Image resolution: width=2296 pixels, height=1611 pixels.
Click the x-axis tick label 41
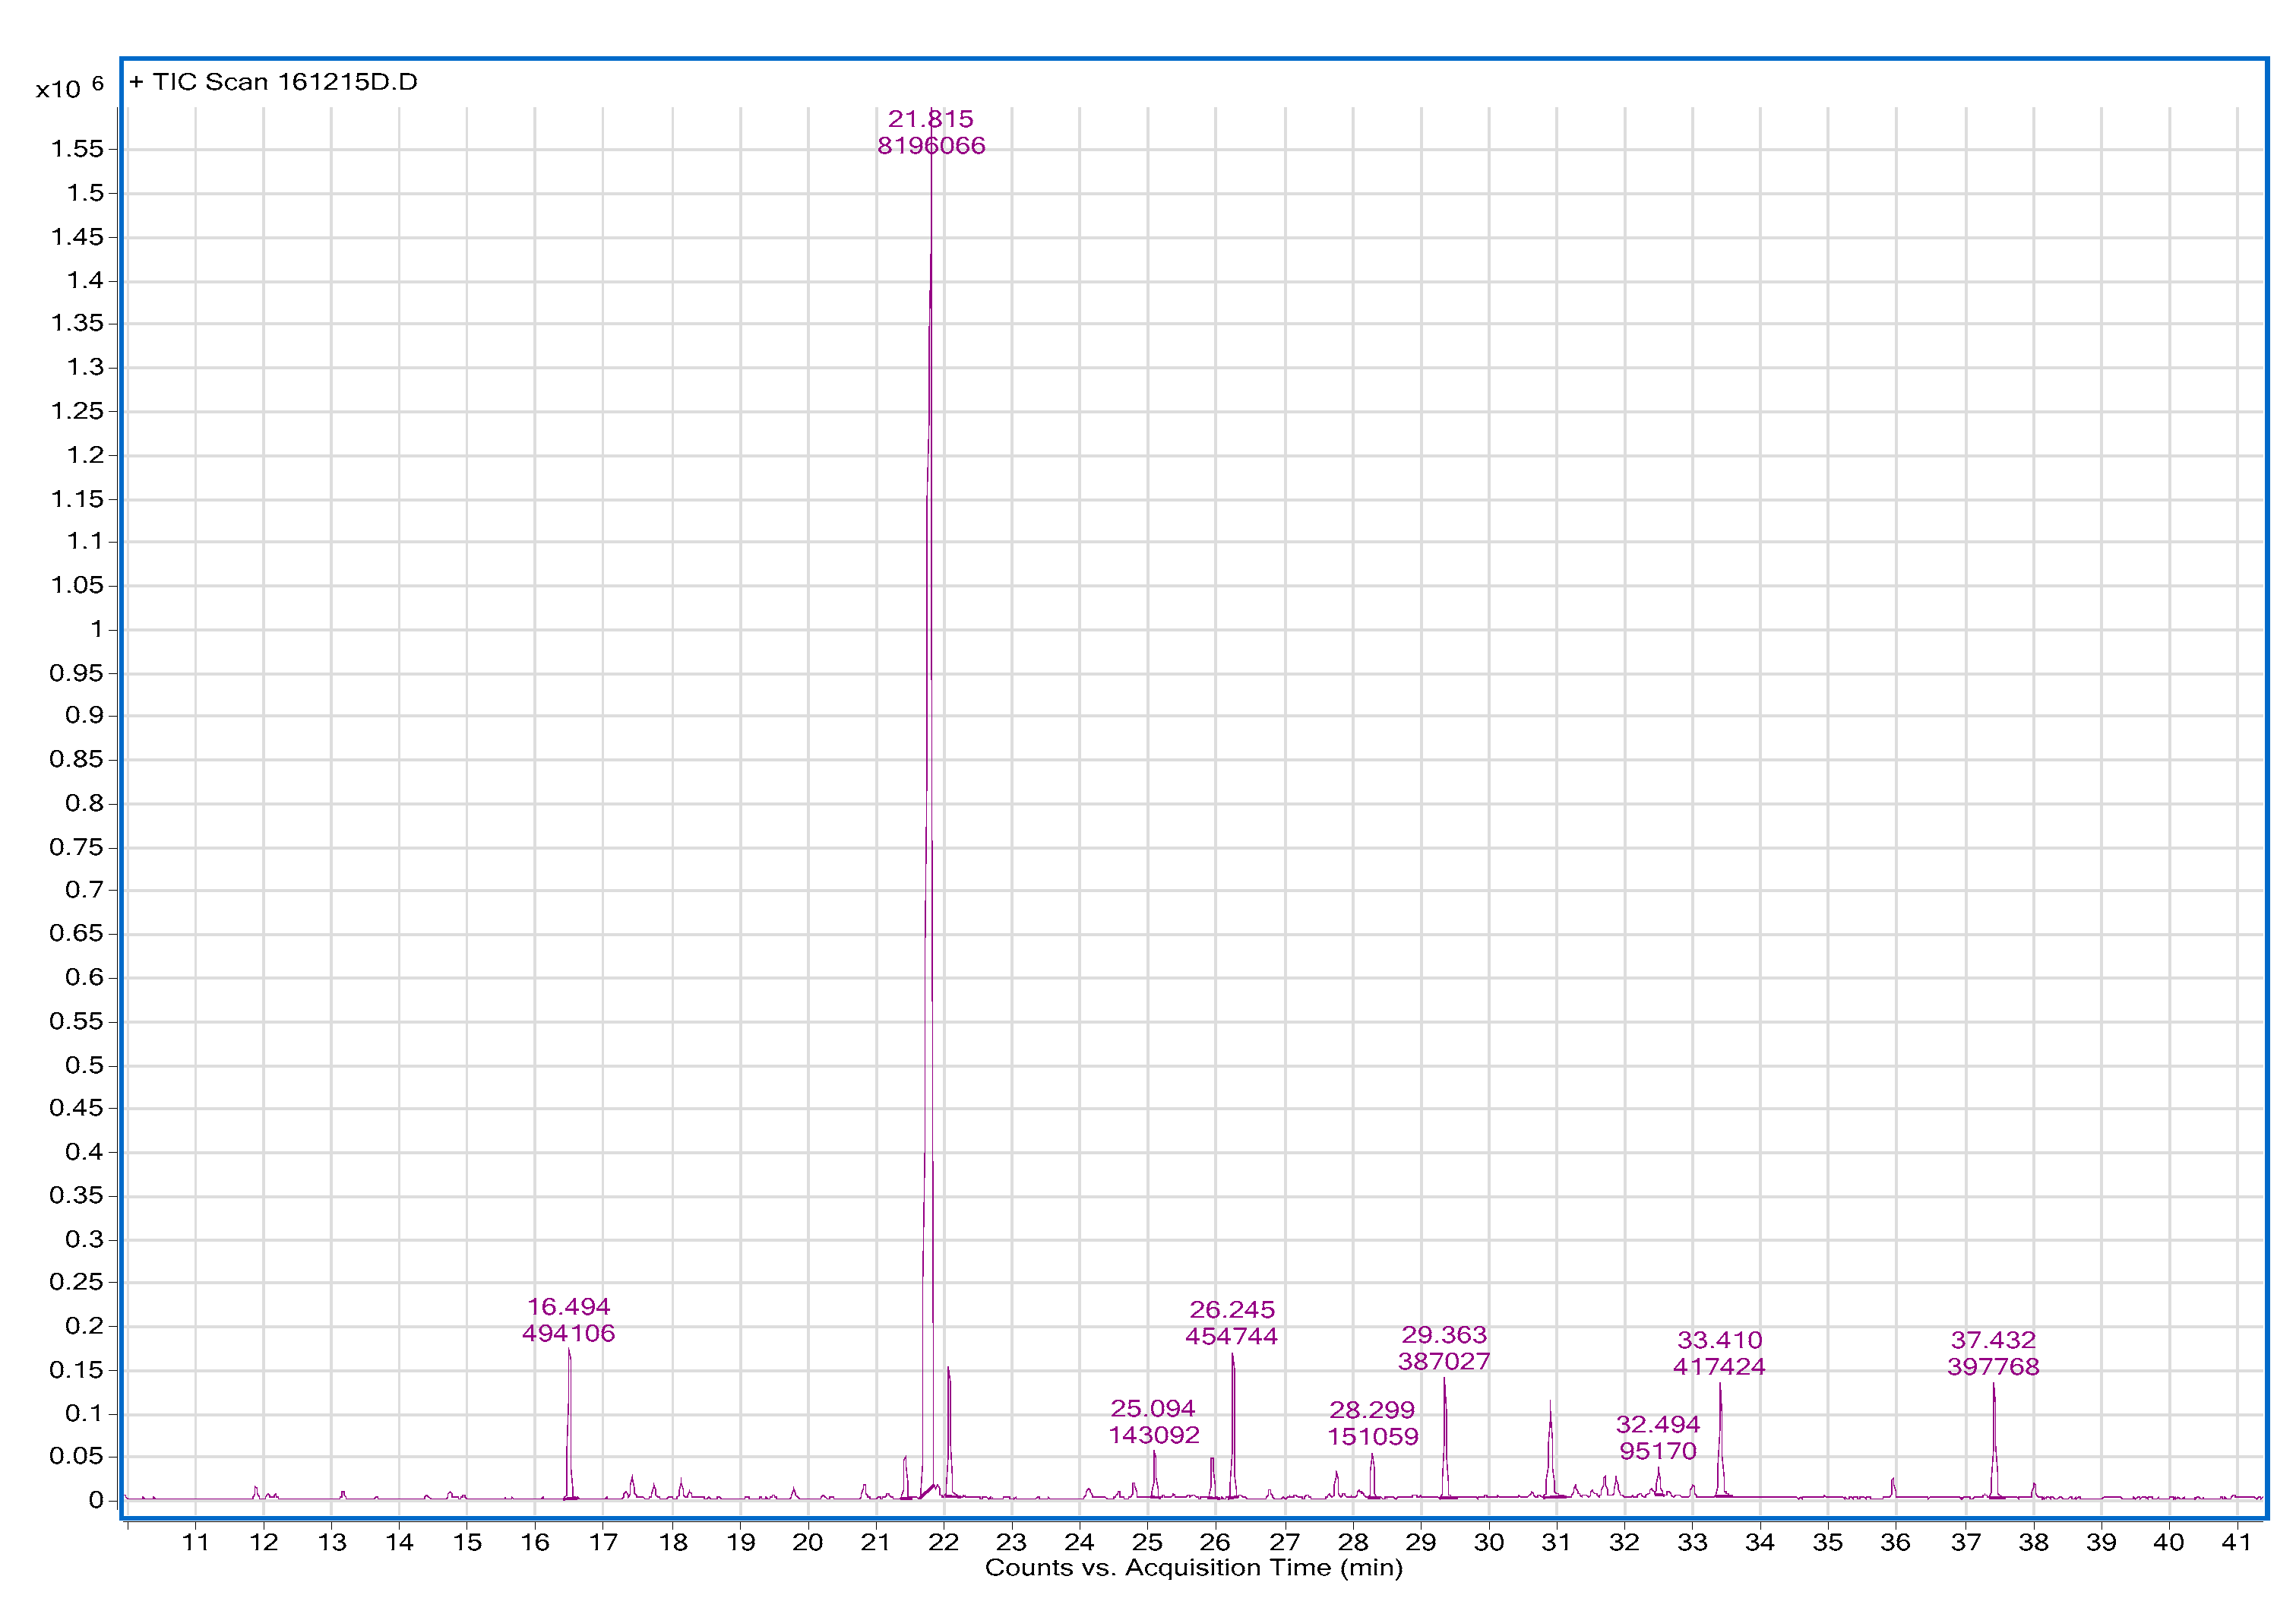pyautogui.click(x=2236, y=1542)
